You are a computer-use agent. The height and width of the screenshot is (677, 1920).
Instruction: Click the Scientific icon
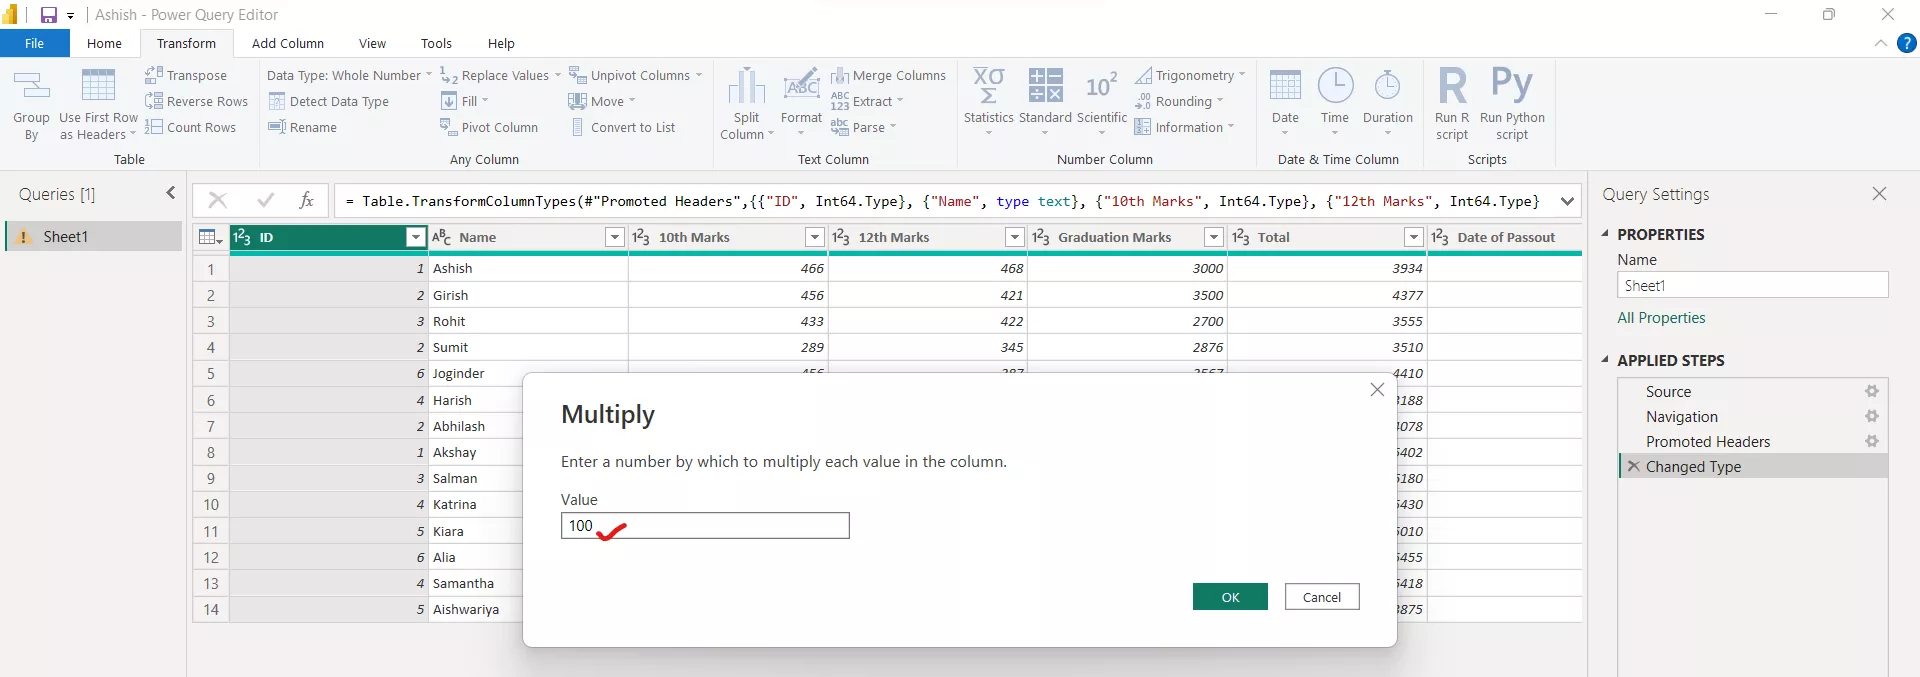1101,86
